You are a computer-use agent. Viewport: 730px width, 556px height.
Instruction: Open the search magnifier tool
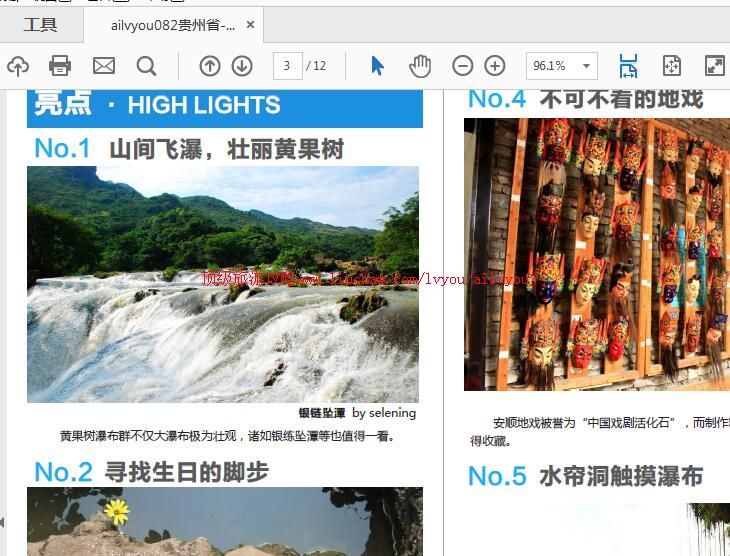coord(146,66)
